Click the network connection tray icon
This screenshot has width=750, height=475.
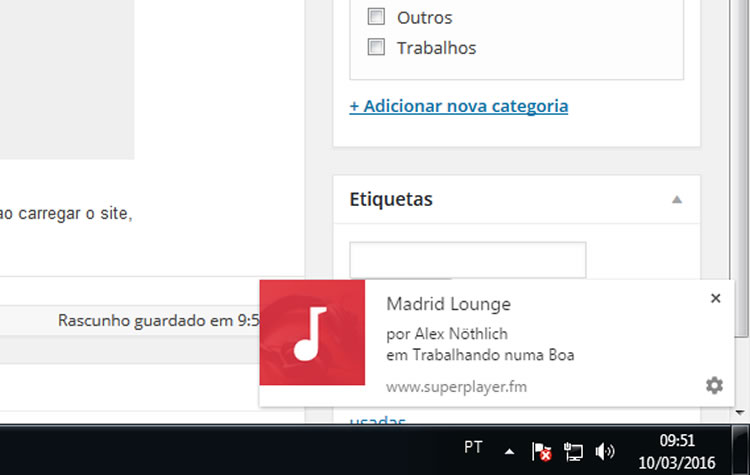point(573,451)
